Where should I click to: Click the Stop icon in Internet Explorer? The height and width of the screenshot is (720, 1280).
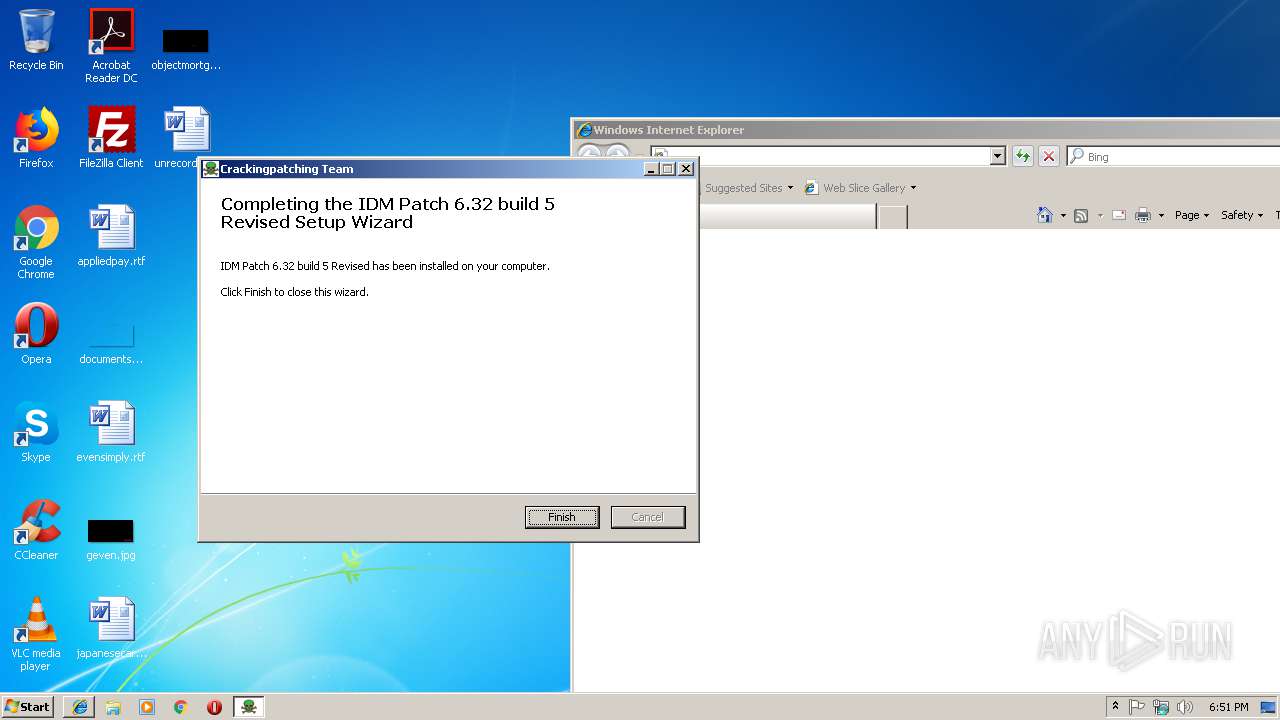click(x=1048, y=156)
